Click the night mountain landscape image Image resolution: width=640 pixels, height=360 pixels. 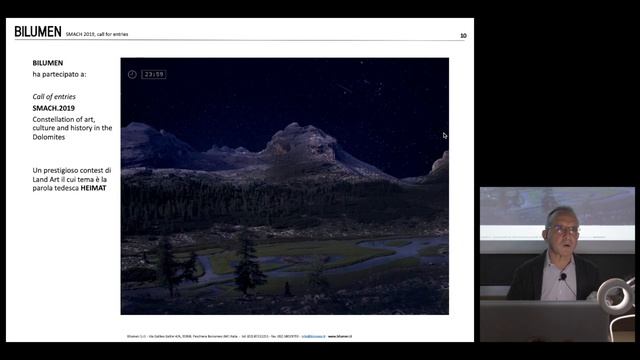point(284,186)
